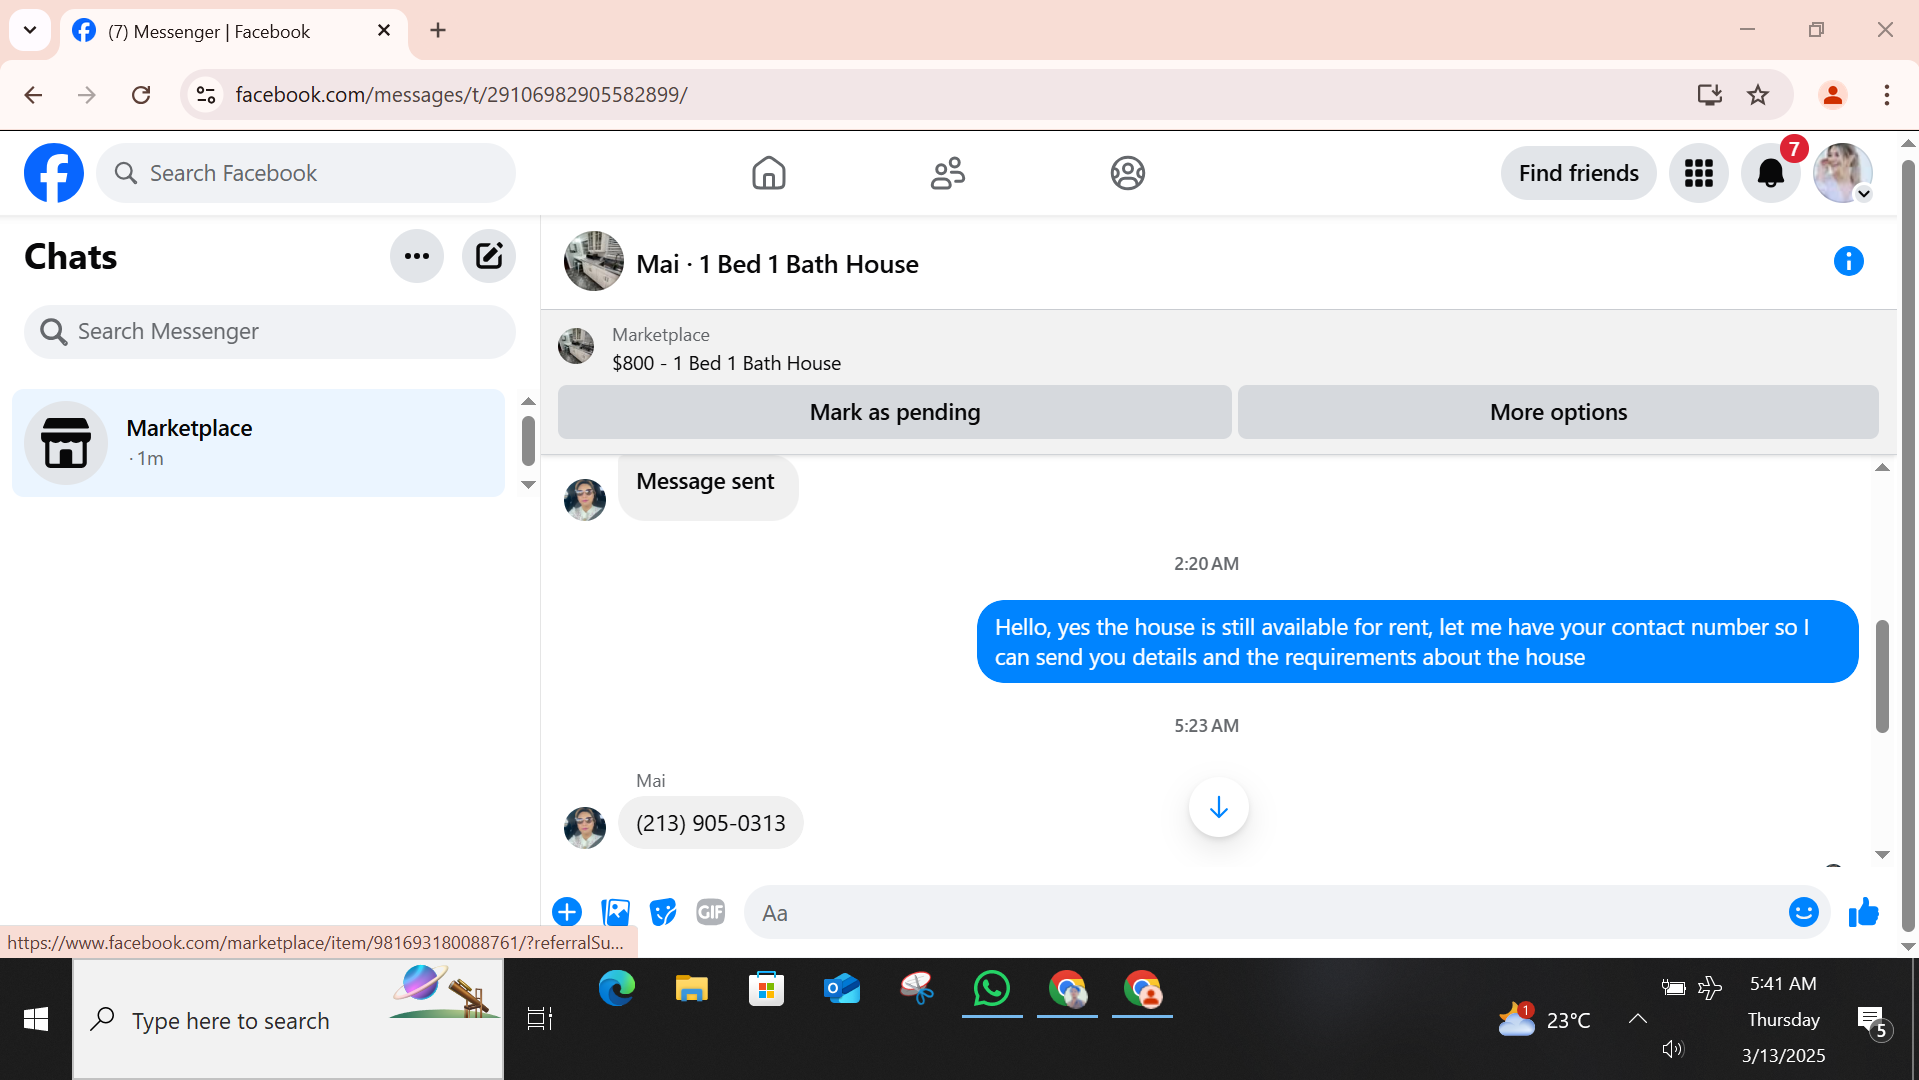Attach a photo with the image icon
The height and width of the screenshot is (1080, 1919).
click(615, 912)
